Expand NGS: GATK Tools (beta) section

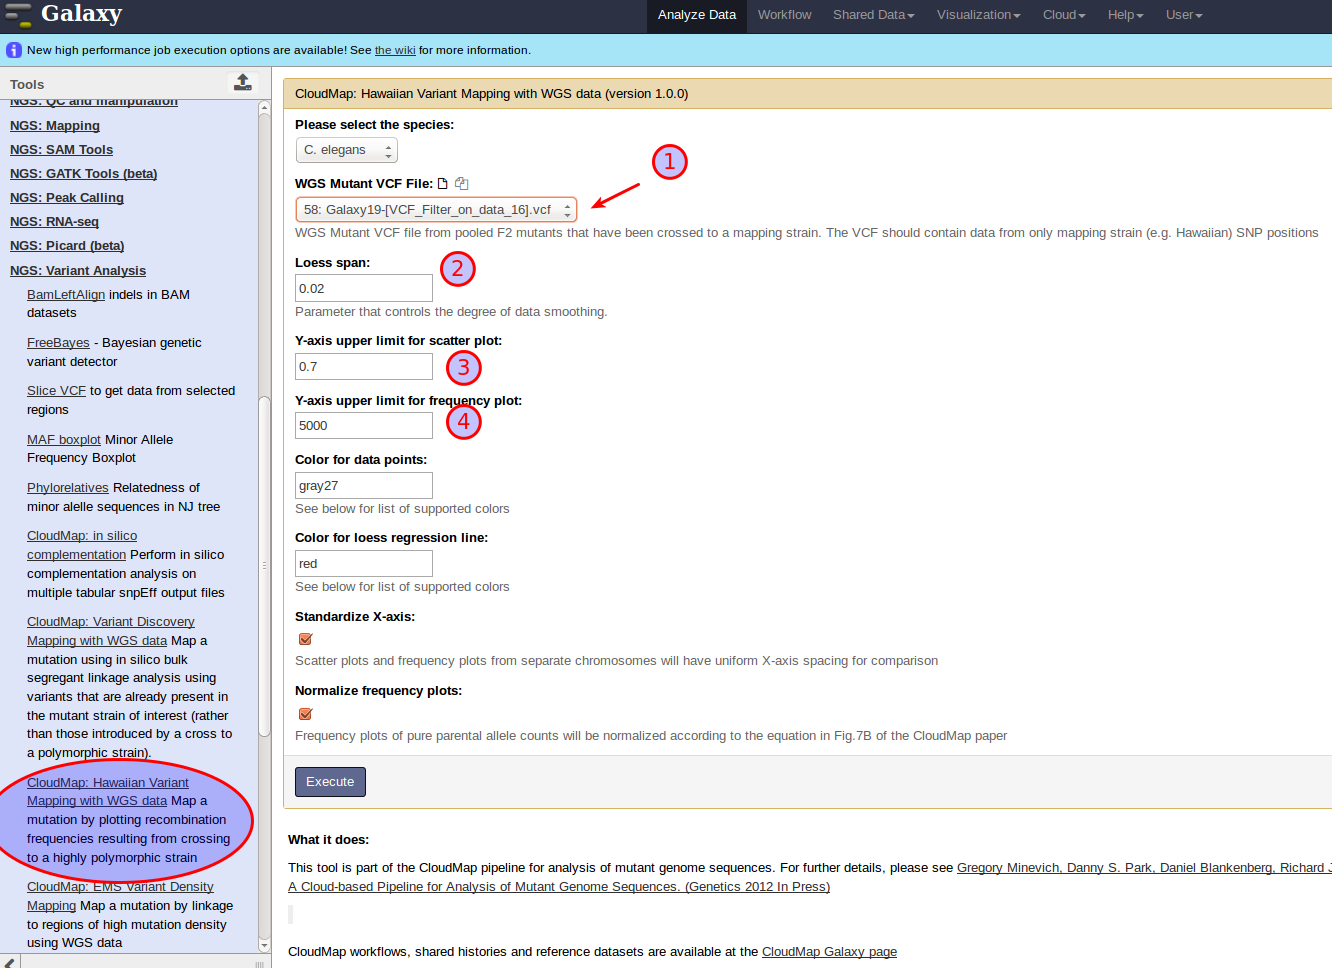[x=84, y=174]
